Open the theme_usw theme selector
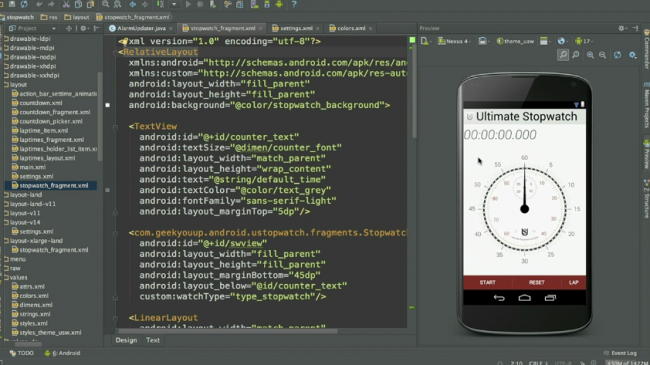The width and height of the screenshot is (650, 365). (x=515, y=41)
